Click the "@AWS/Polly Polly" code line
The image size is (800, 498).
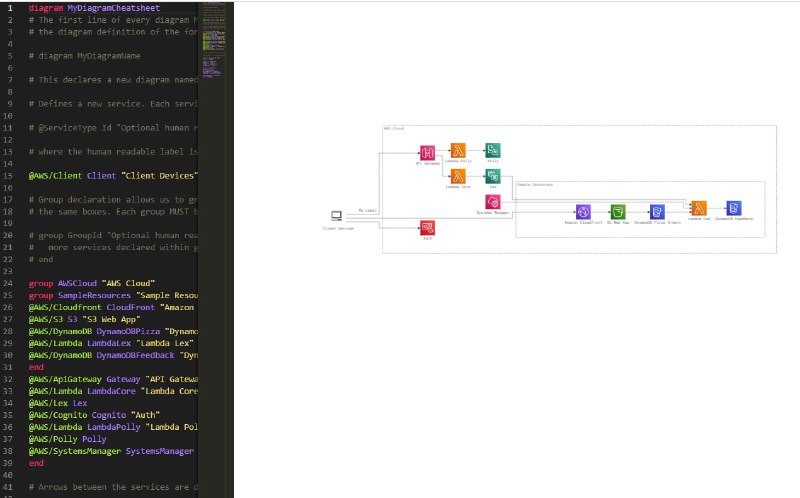pos(68,439)
